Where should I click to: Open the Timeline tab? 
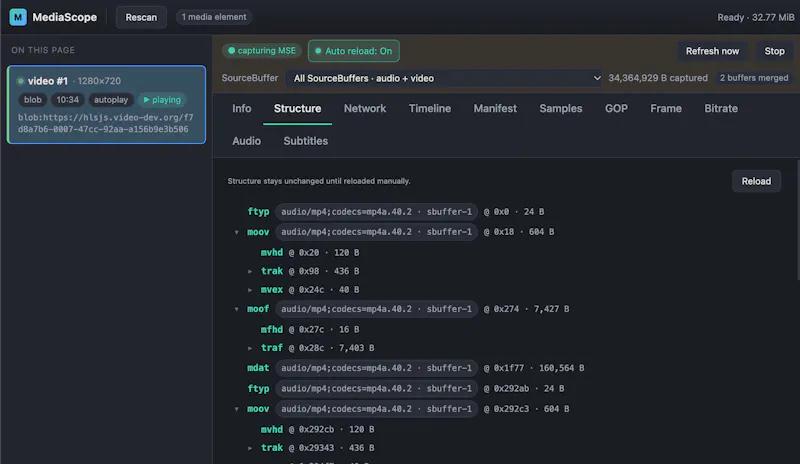pyautogui.click(x=430, y=109)
